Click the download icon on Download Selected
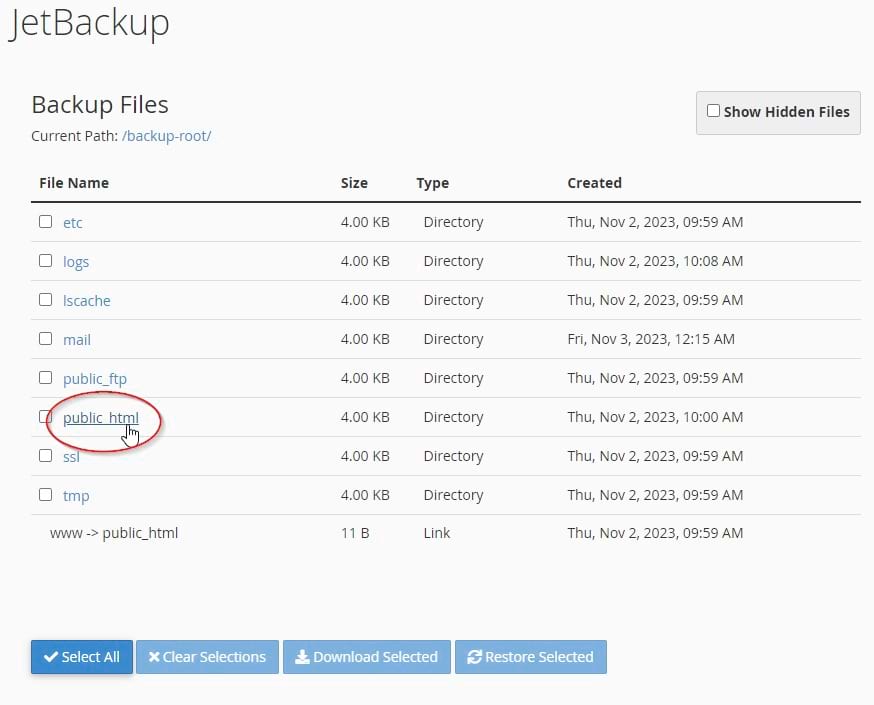Screen dimensions: 874x705 [x=302, y=657]
